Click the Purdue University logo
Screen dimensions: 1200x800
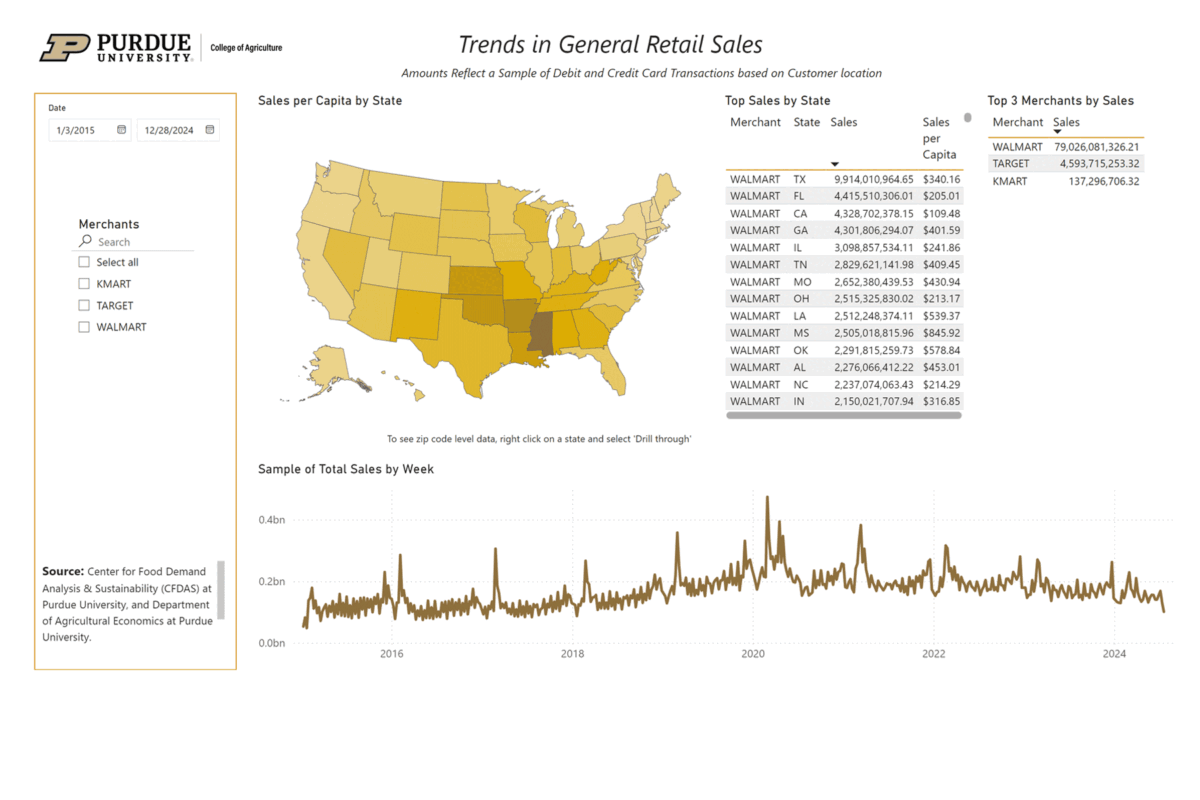click(116, 47)
